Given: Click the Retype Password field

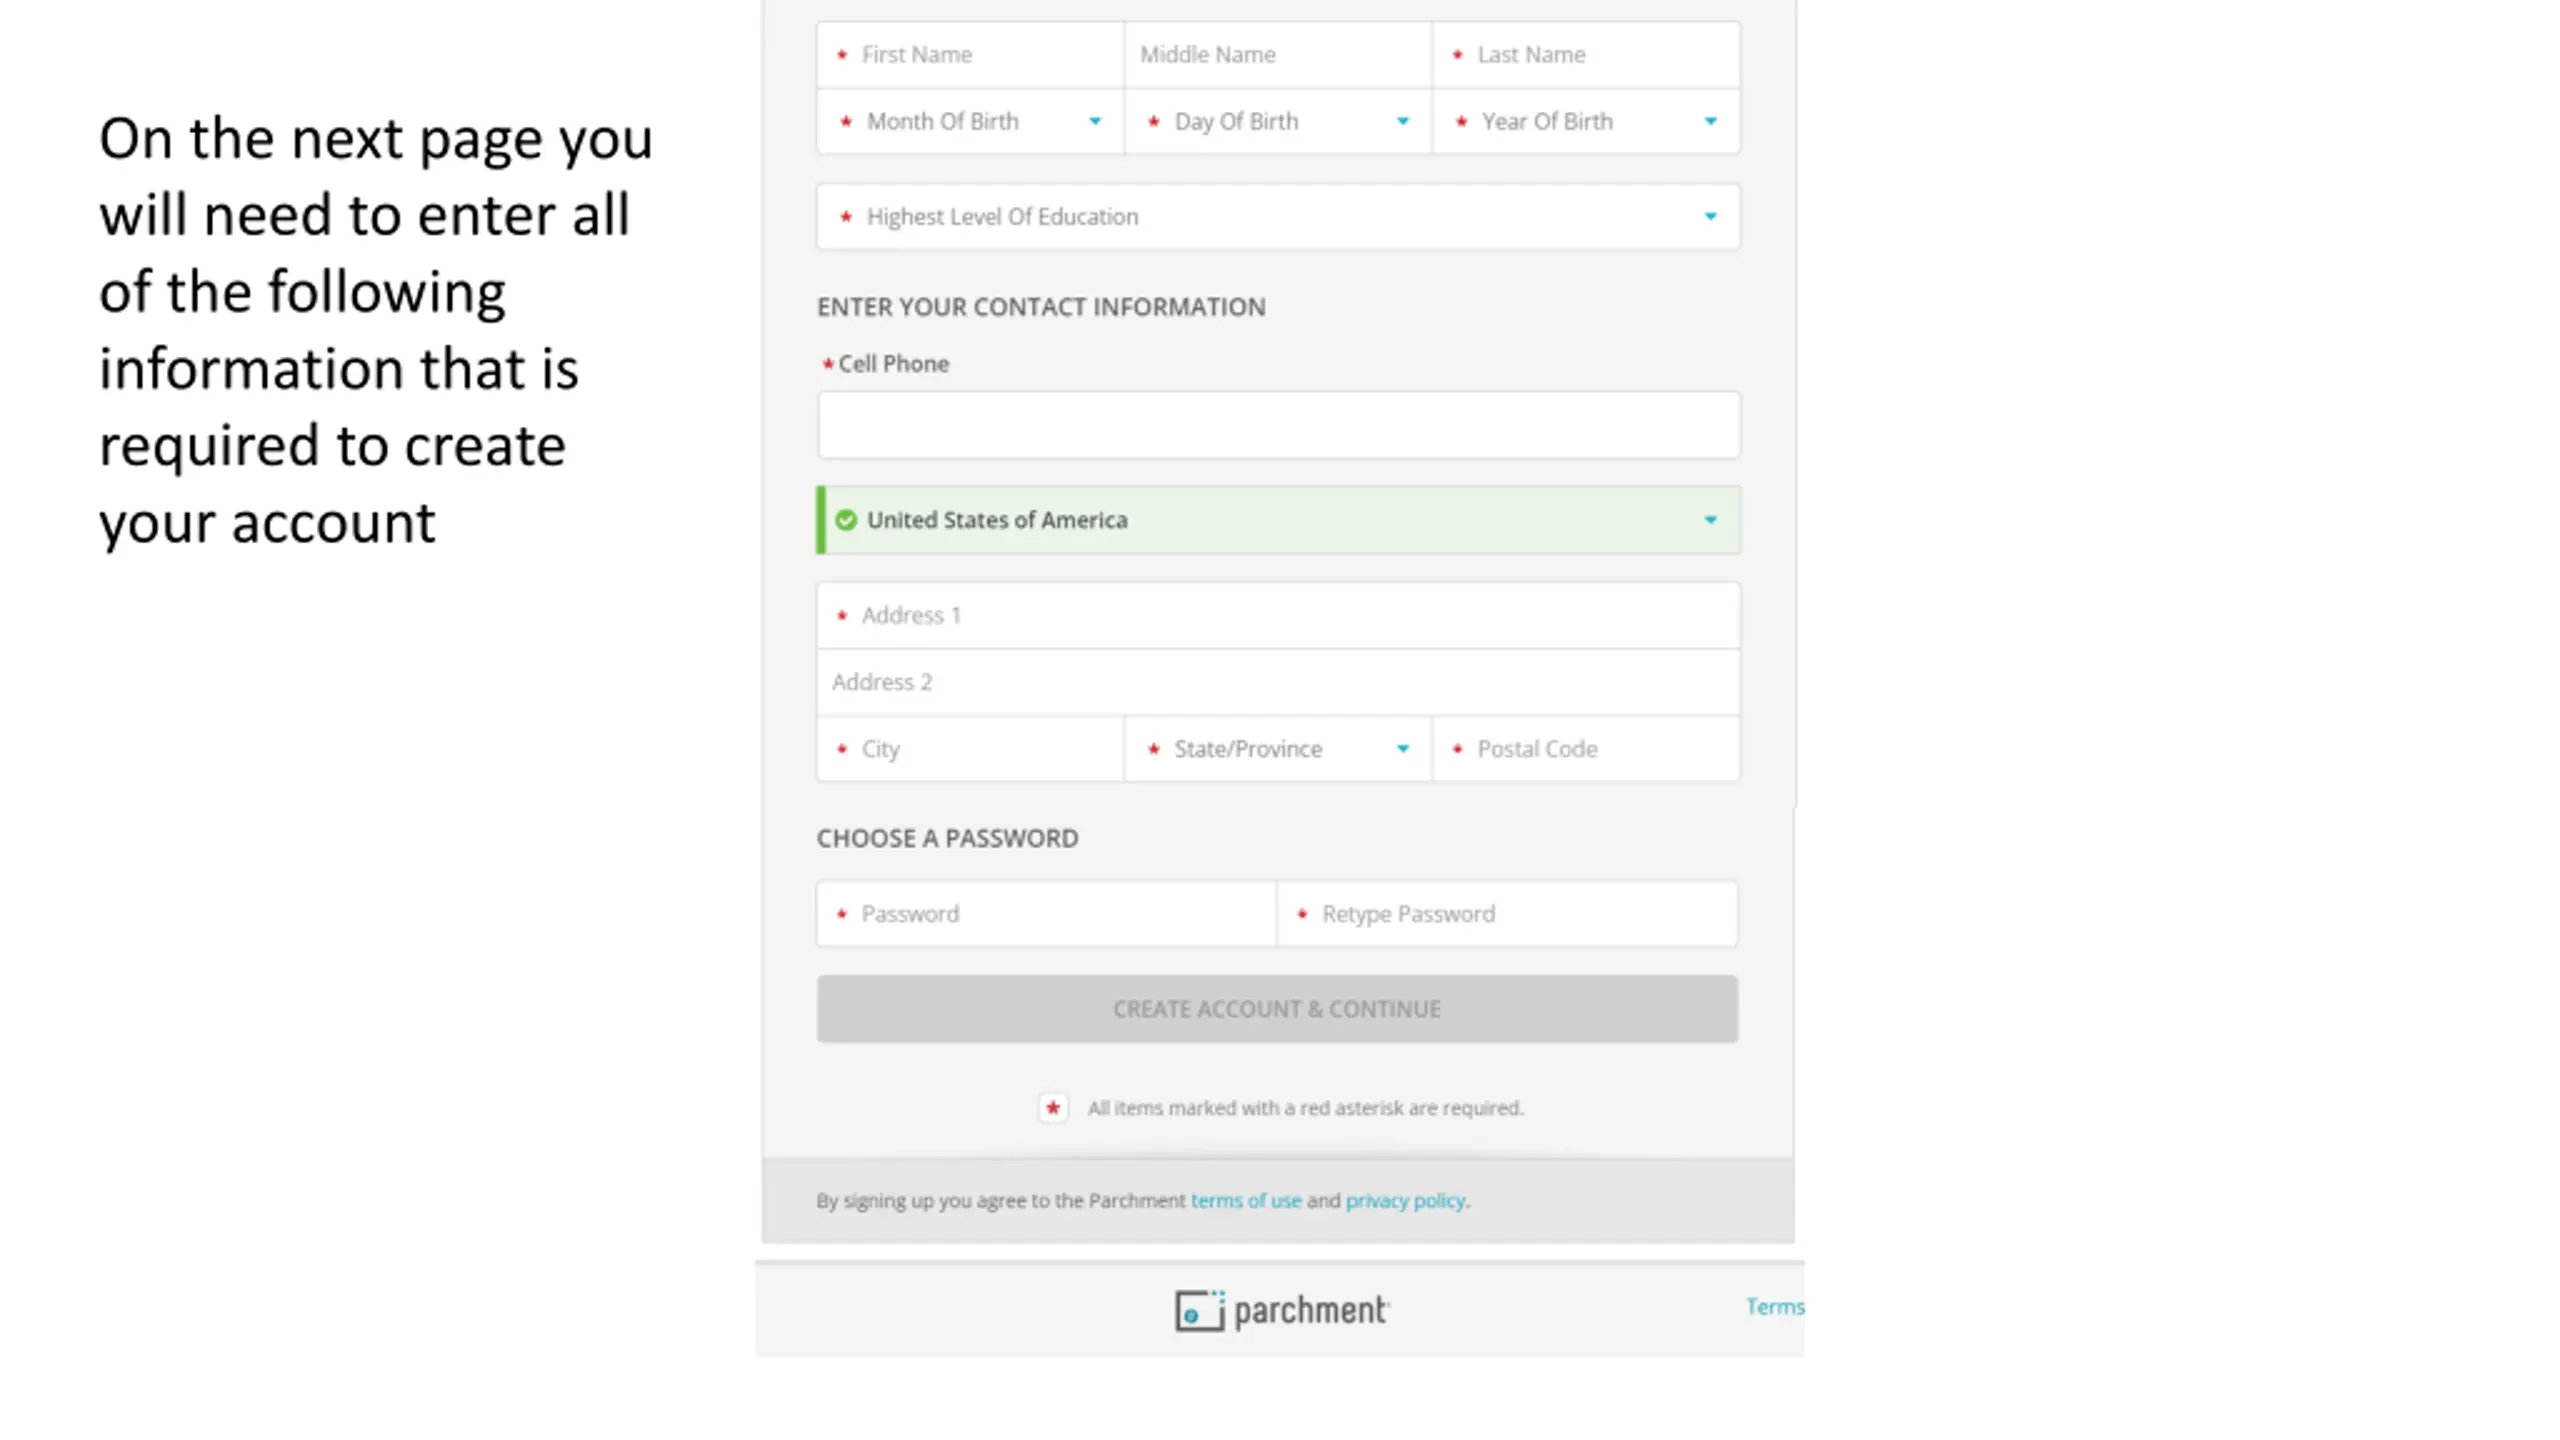Looking at the screenshot, I should coord(1508,914).
